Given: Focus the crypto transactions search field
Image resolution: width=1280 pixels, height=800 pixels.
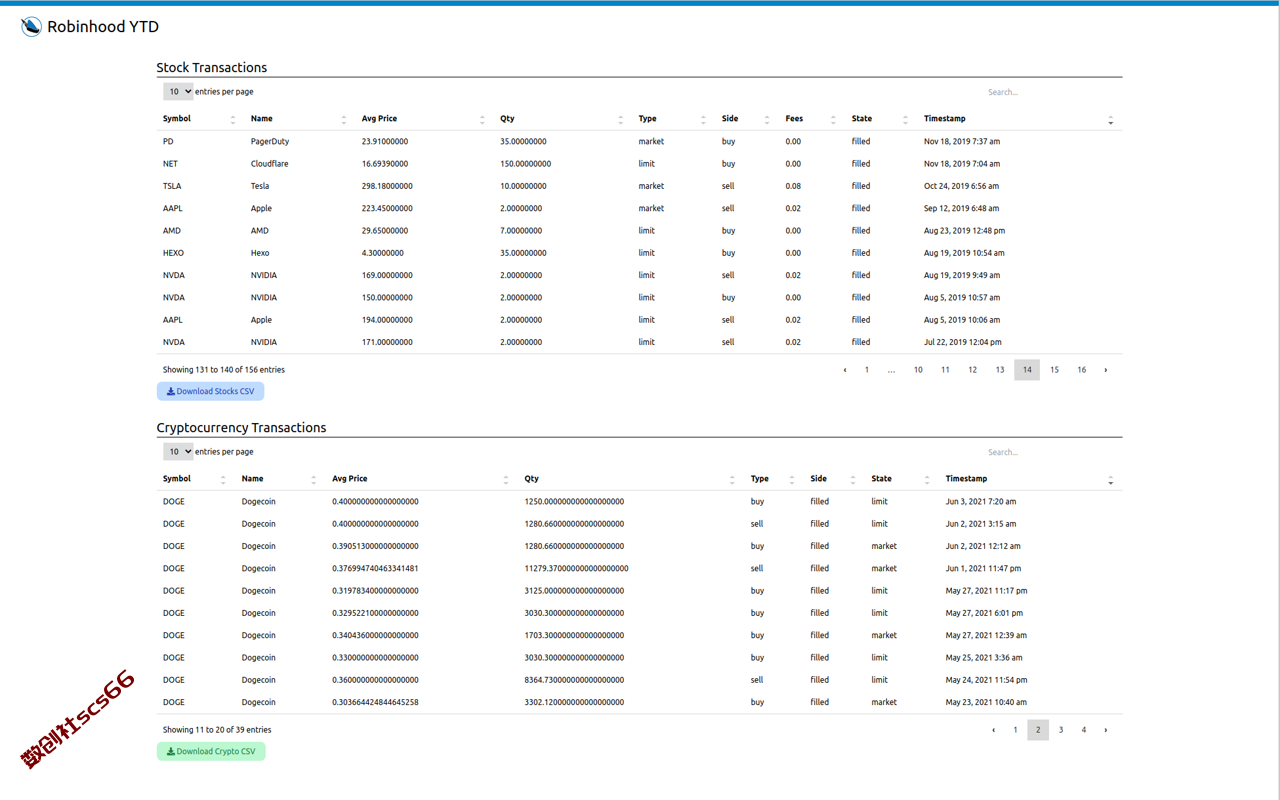Looking at the screenshot, I should tap(1049, 452).
